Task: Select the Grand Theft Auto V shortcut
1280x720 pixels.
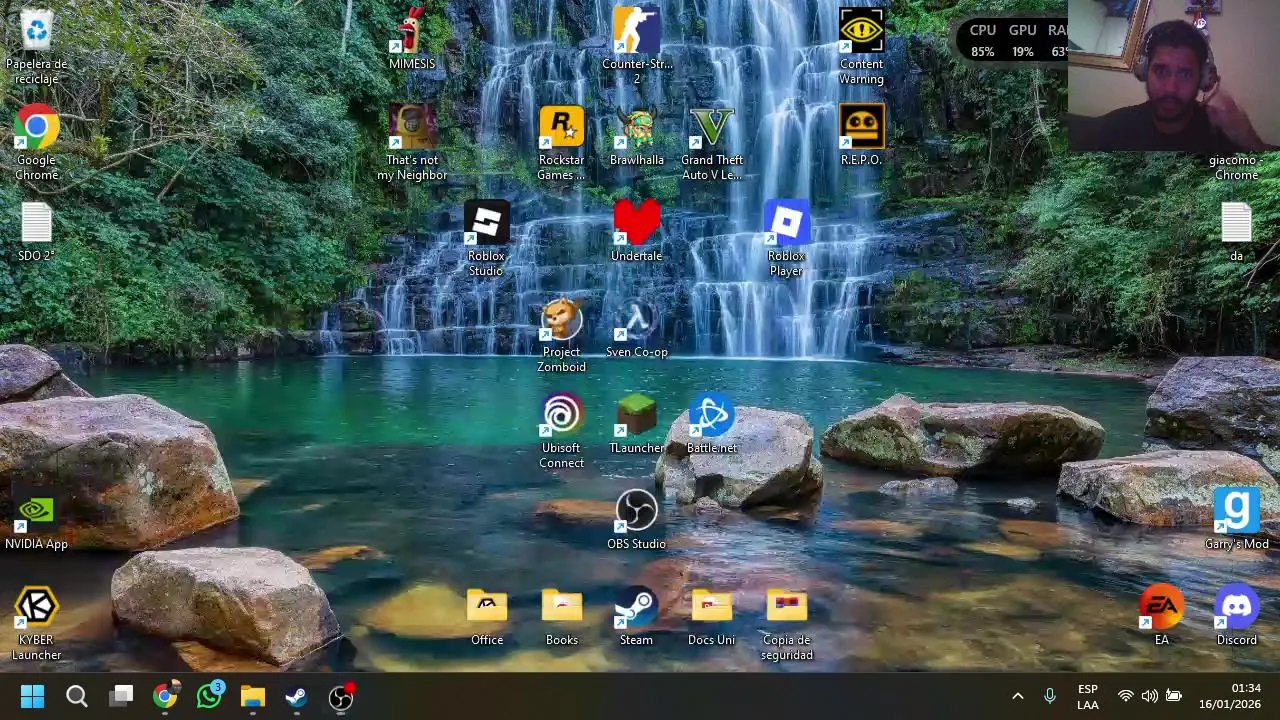Action: (x=712, y=143)
